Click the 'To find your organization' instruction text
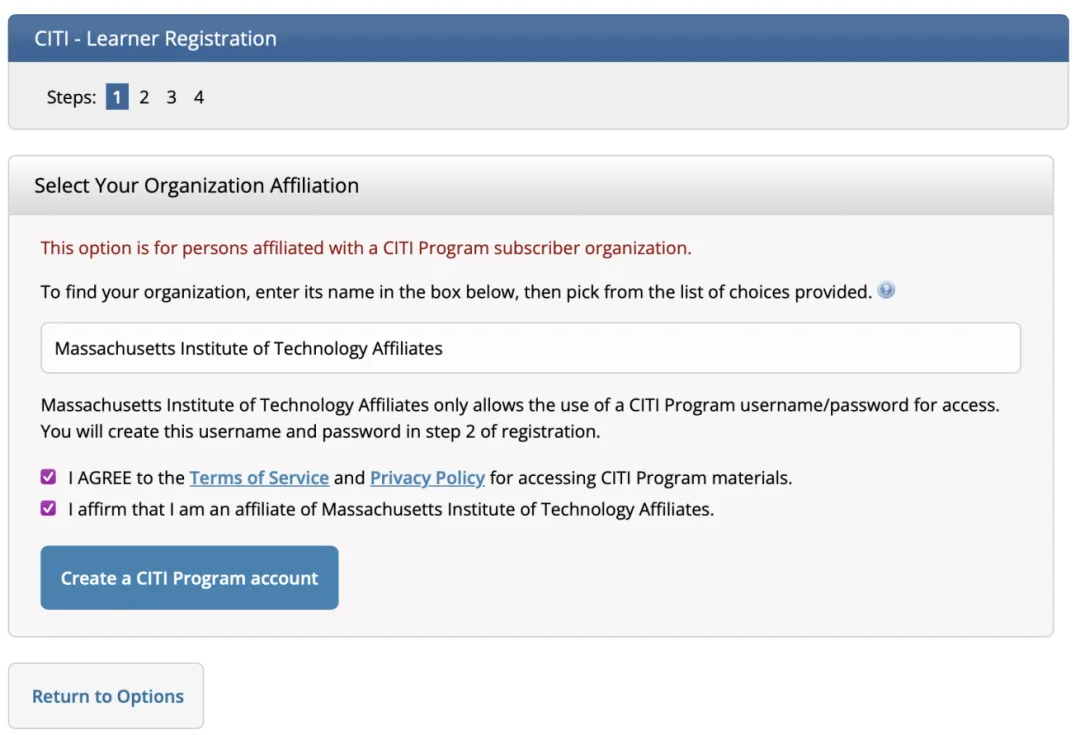1080x735 pixels. point(456,292)
